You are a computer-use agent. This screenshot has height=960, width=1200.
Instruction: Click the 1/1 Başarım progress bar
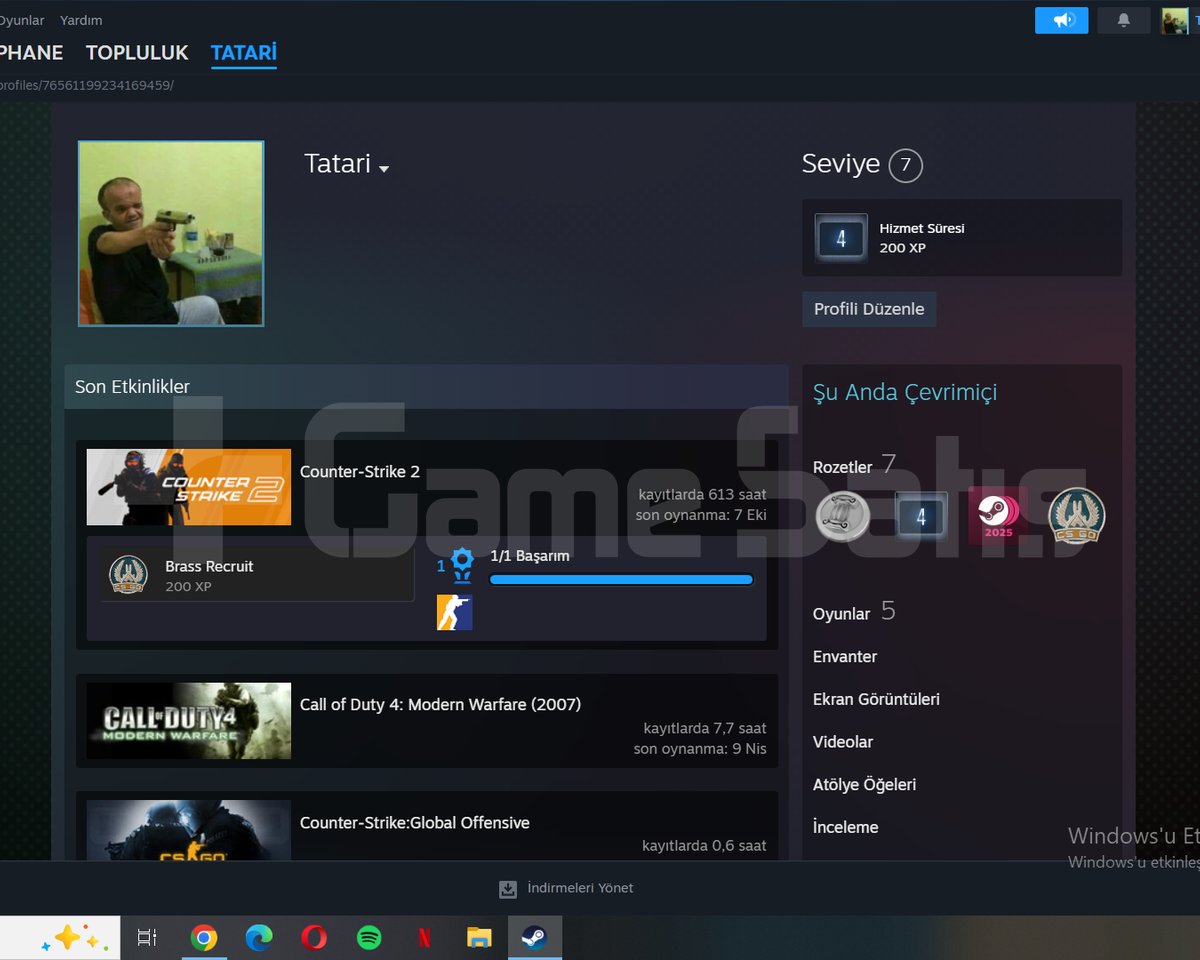[621, 579]
